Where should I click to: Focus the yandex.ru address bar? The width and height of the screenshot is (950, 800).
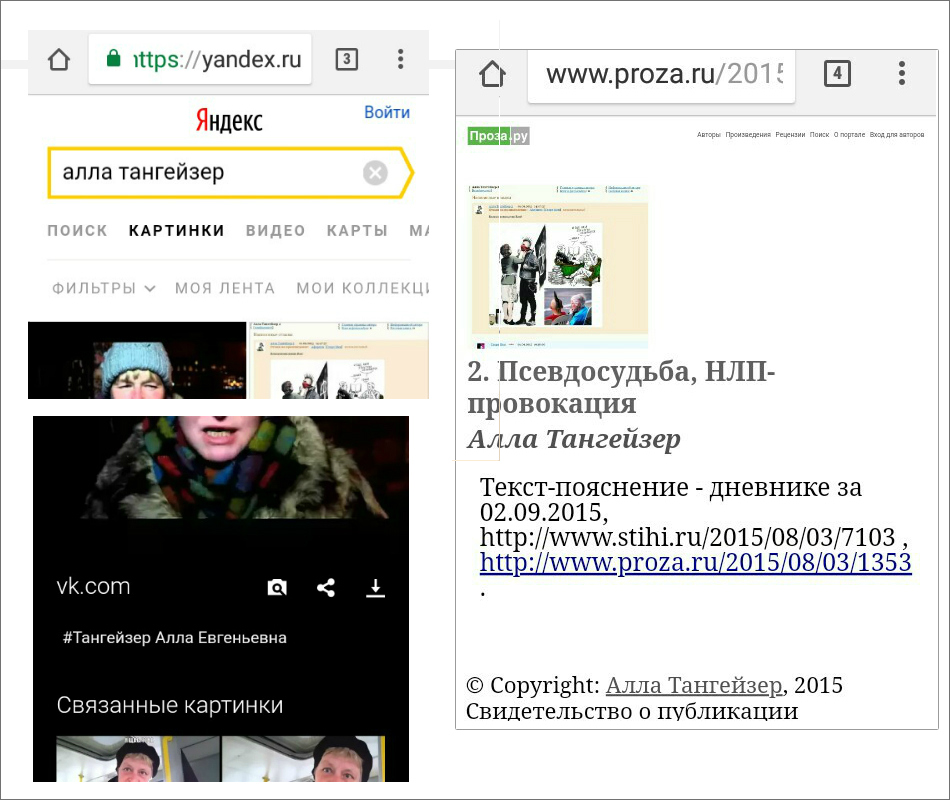point(200,59)
